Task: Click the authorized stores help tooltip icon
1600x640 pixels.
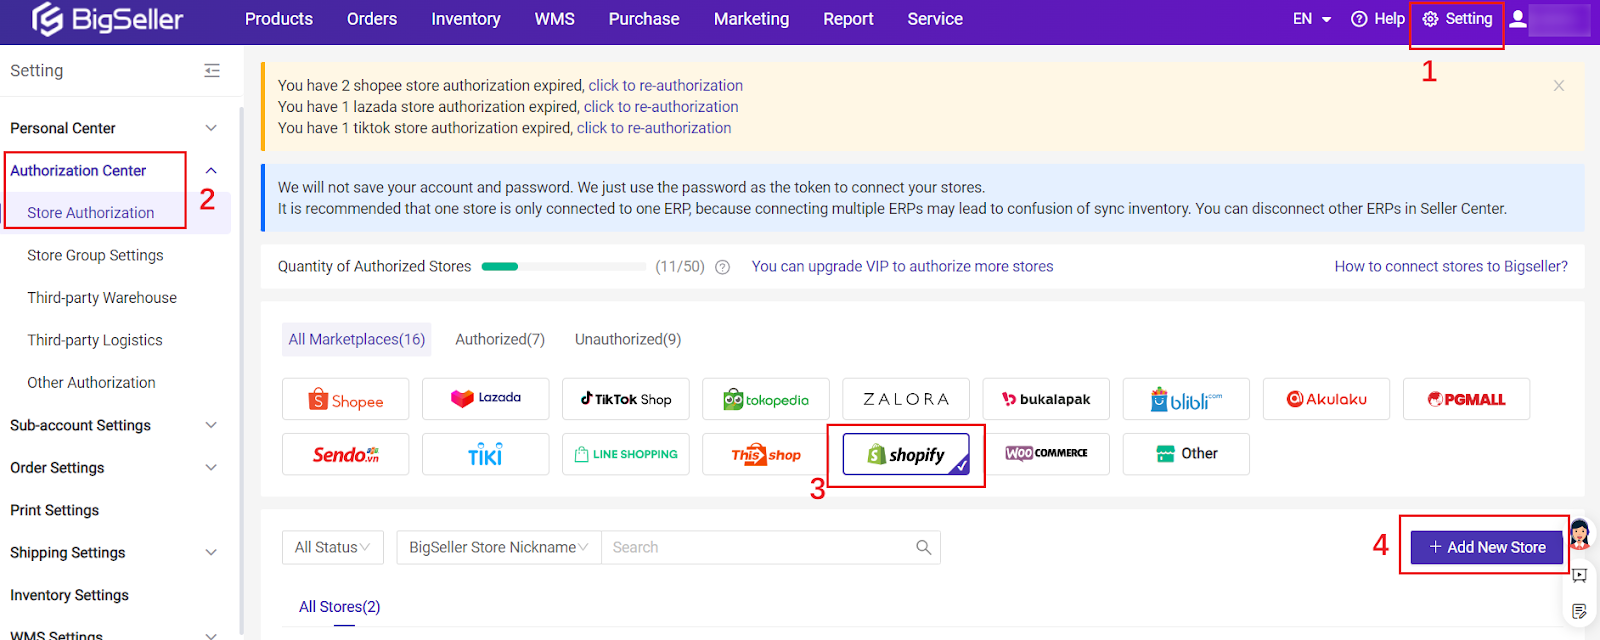Action: click(723, 267)
